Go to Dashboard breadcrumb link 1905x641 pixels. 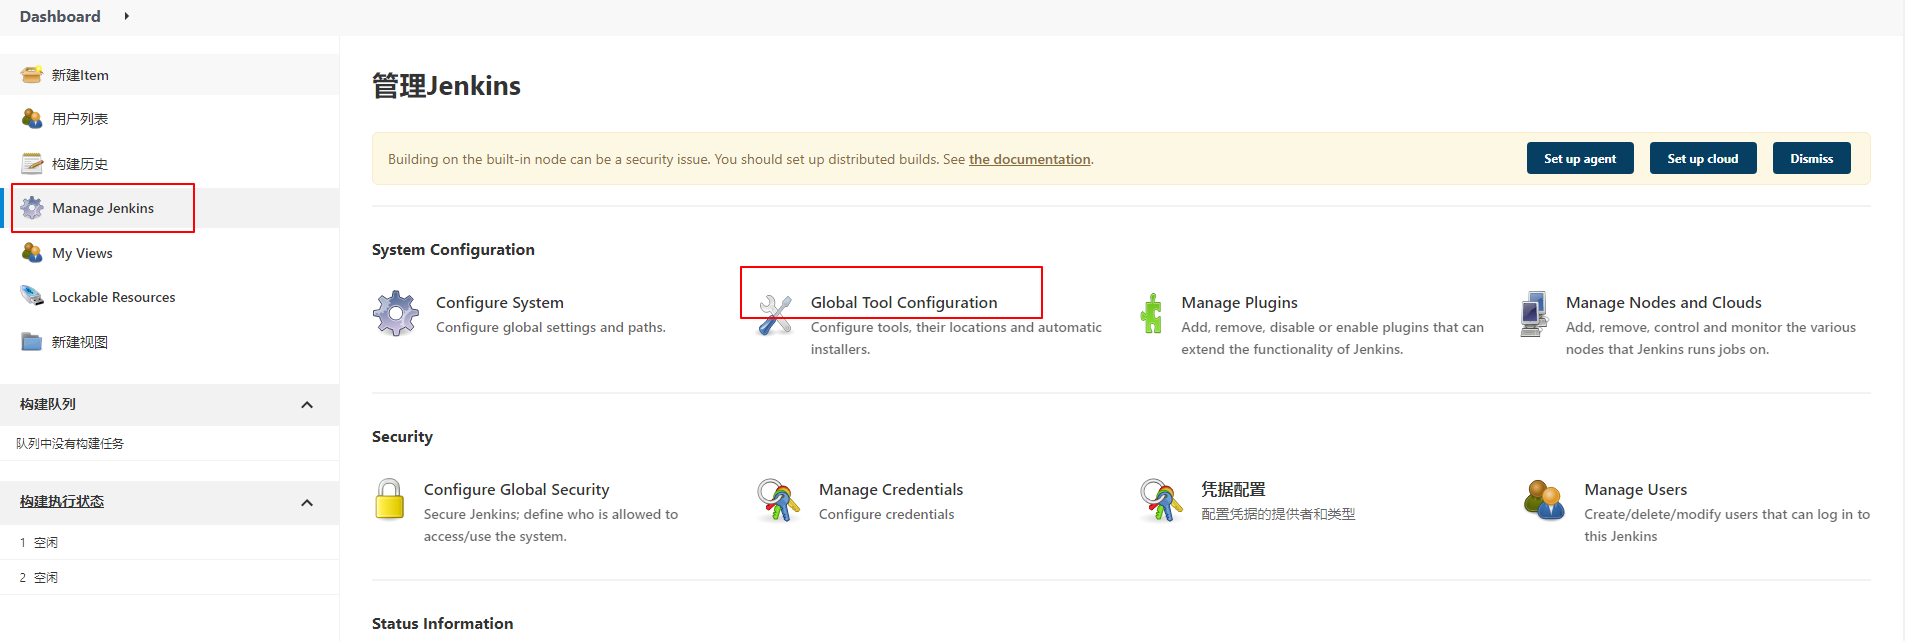pos(60,16)
